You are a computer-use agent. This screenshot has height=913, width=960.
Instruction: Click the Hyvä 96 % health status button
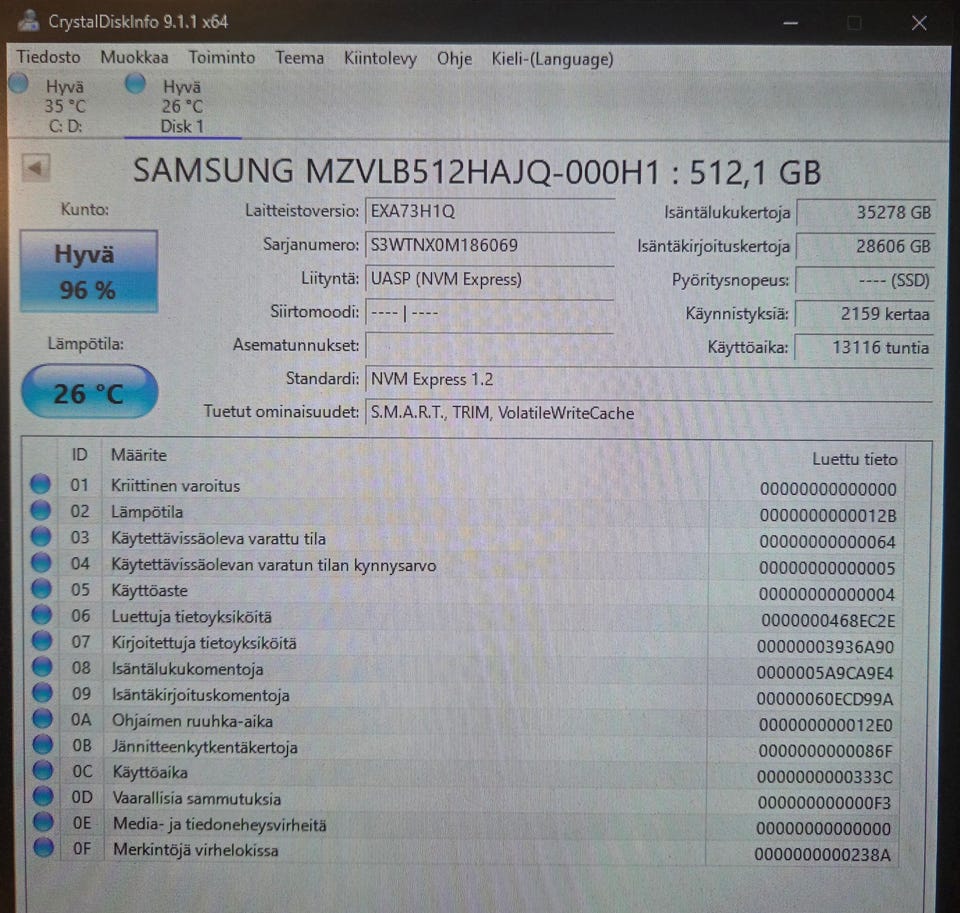(x=89, y=271)
